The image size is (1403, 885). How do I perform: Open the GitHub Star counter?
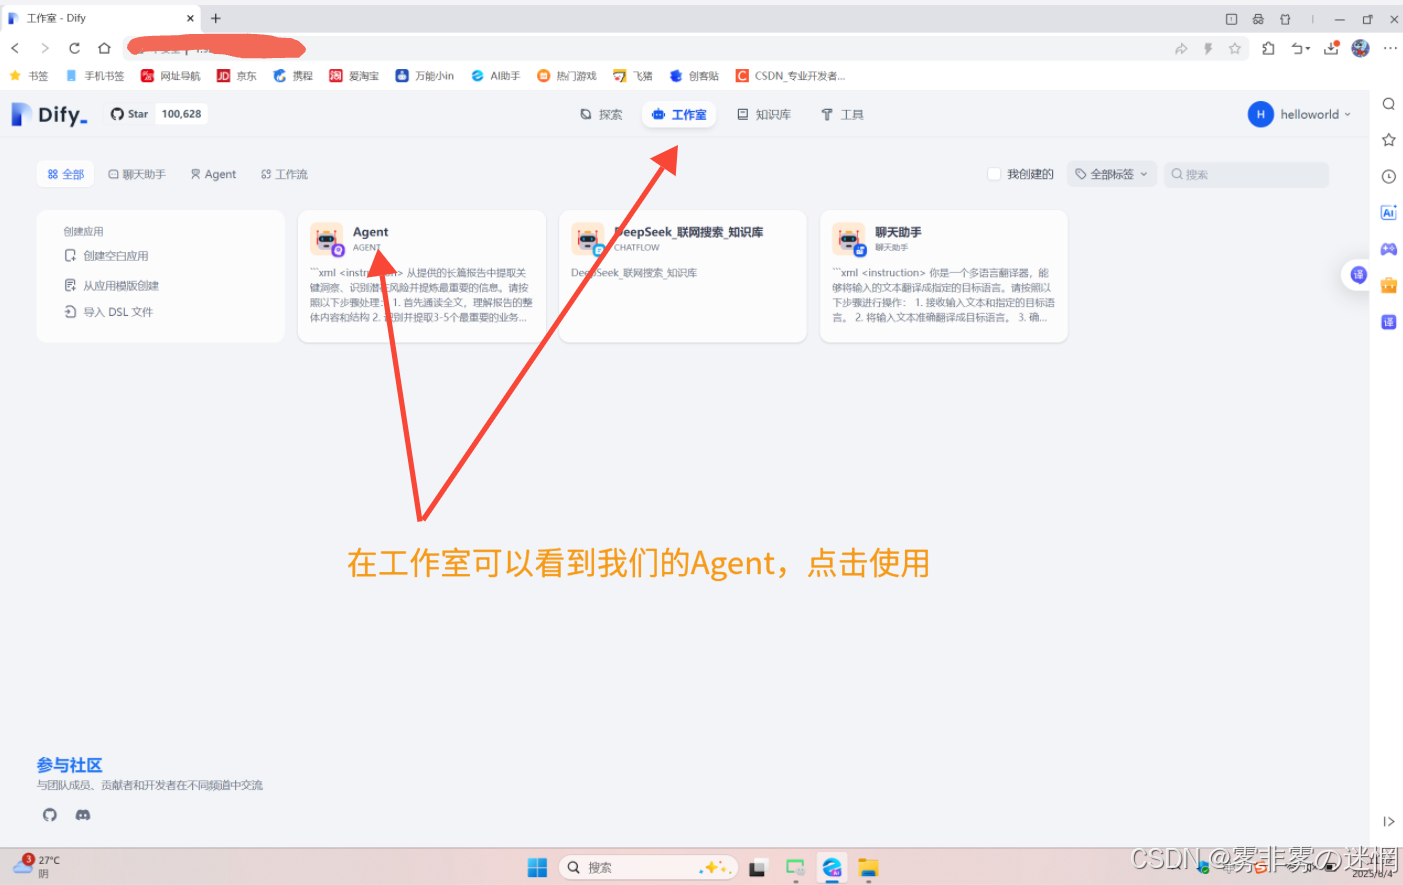point(157,114)
